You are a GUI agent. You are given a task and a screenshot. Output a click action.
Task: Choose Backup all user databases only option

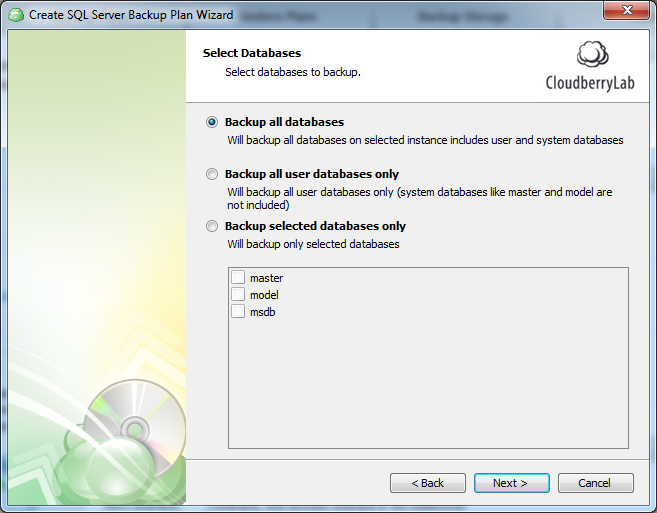(212, 174)
